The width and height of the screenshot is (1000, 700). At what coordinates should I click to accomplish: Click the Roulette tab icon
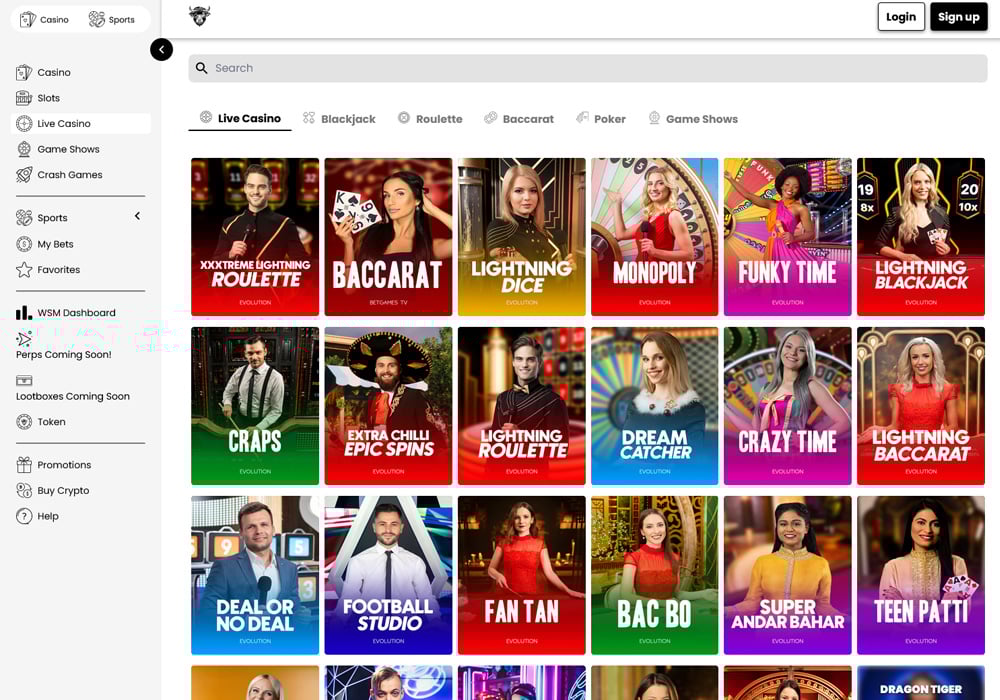tap(404, 118)
